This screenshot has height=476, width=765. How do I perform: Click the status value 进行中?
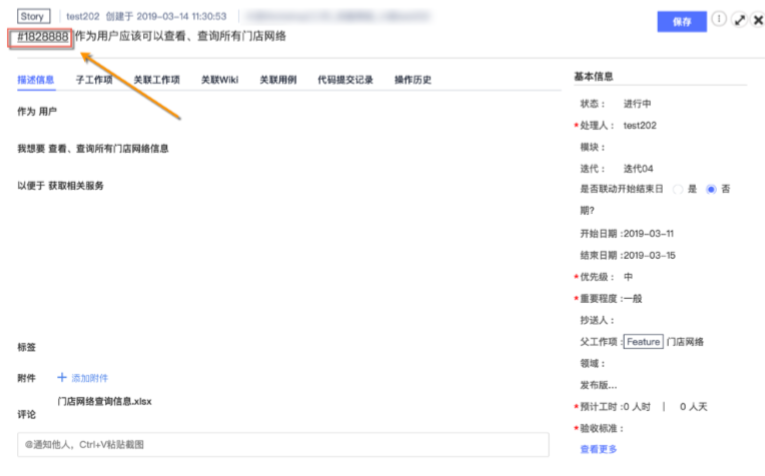[637, 104]
